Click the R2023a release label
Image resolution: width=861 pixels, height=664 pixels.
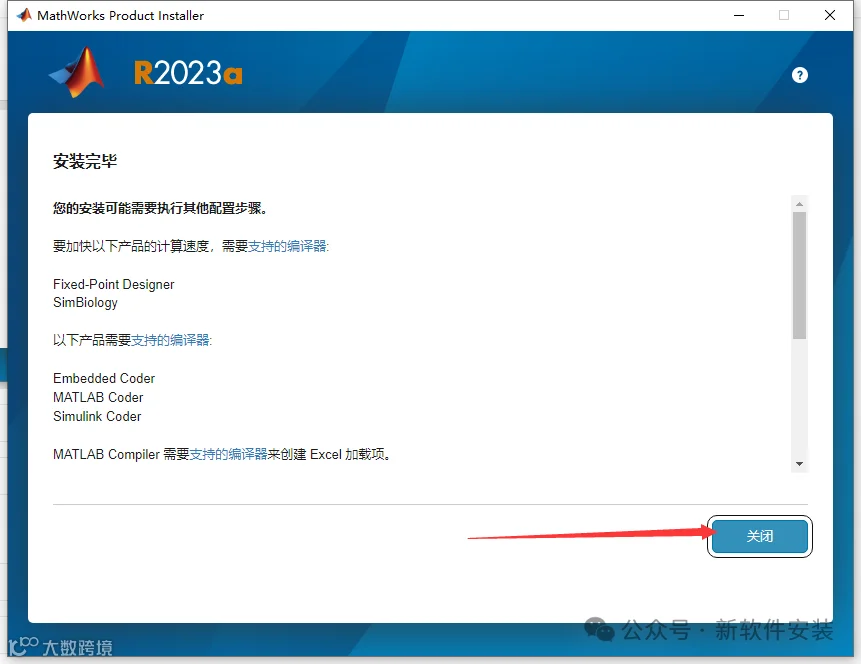pos(188,73)
